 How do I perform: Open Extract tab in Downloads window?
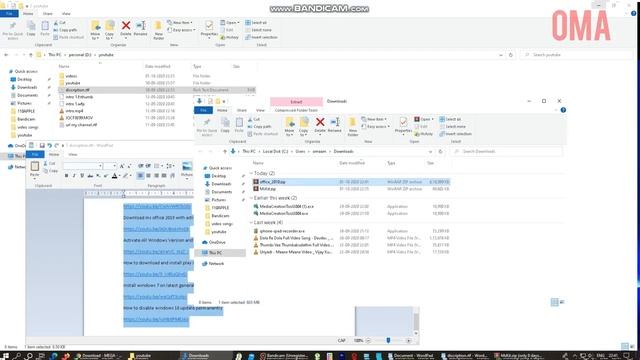[x=296, y=102]
